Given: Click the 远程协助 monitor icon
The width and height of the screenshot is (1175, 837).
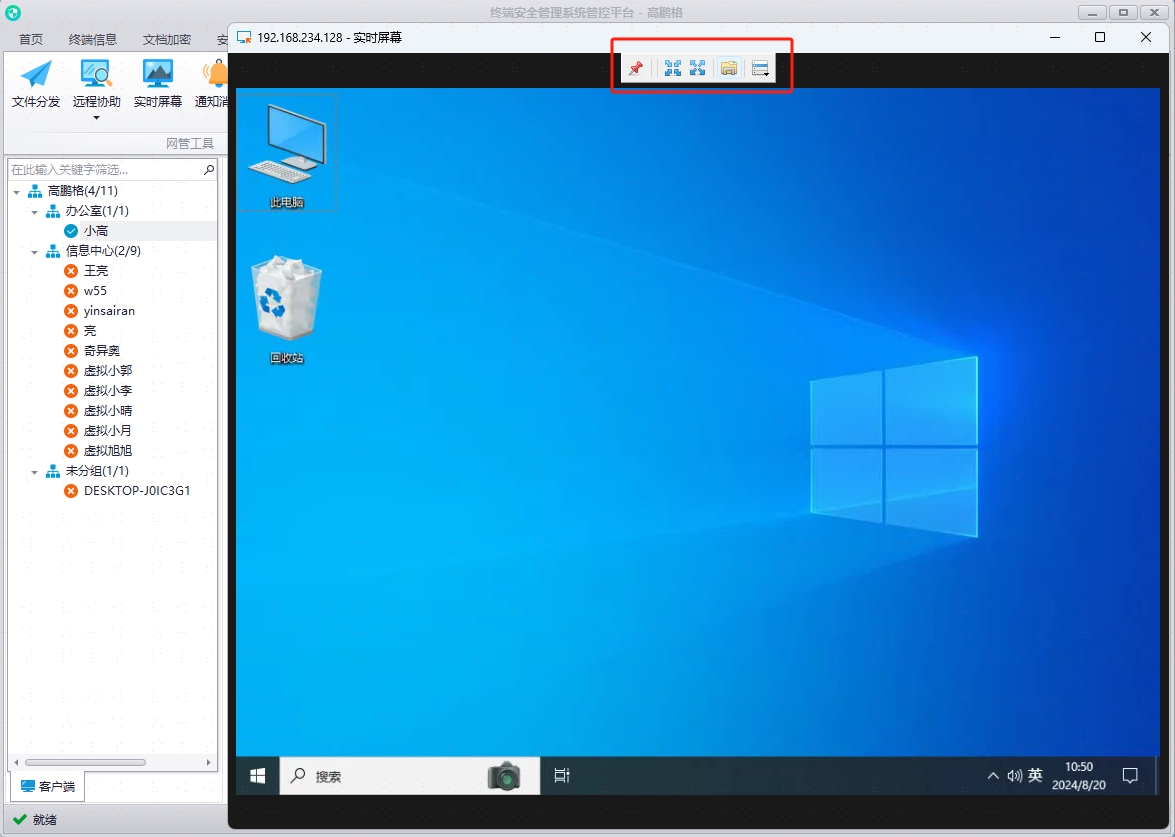Looking at the screenshot, I should [97, 75].
